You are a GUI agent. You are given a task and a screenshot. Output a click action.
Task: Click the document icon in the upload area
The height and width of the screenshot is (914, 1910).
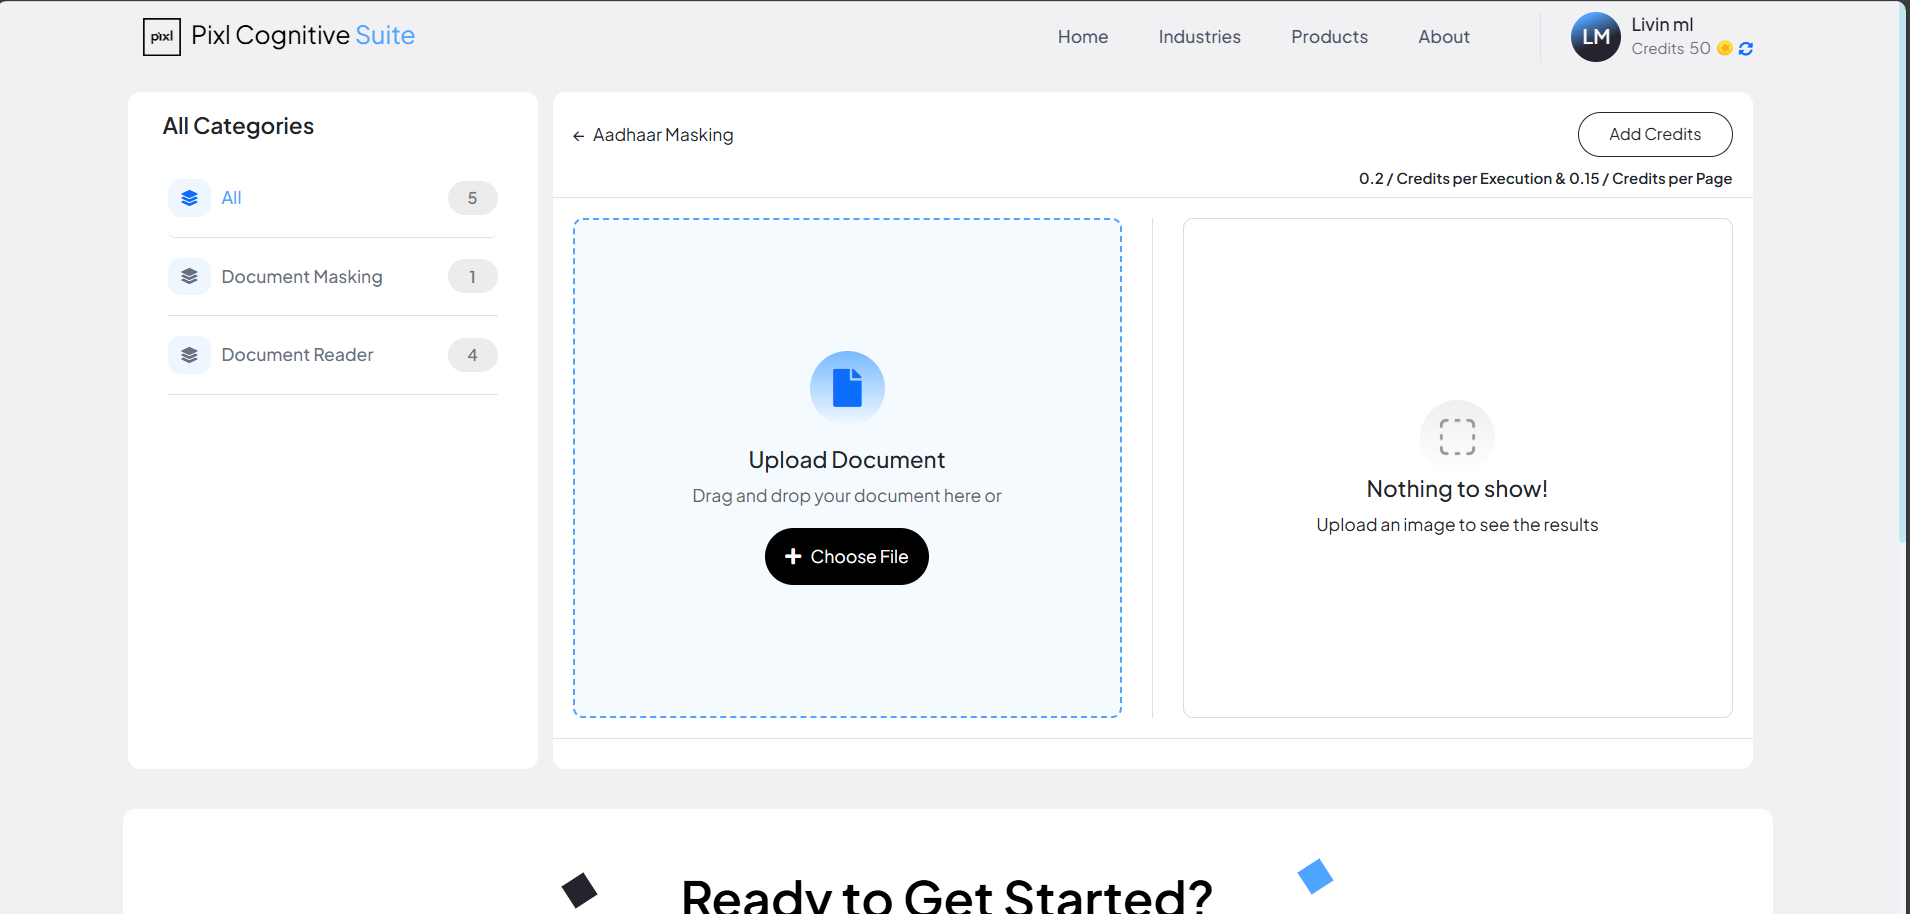coord(847,387)
